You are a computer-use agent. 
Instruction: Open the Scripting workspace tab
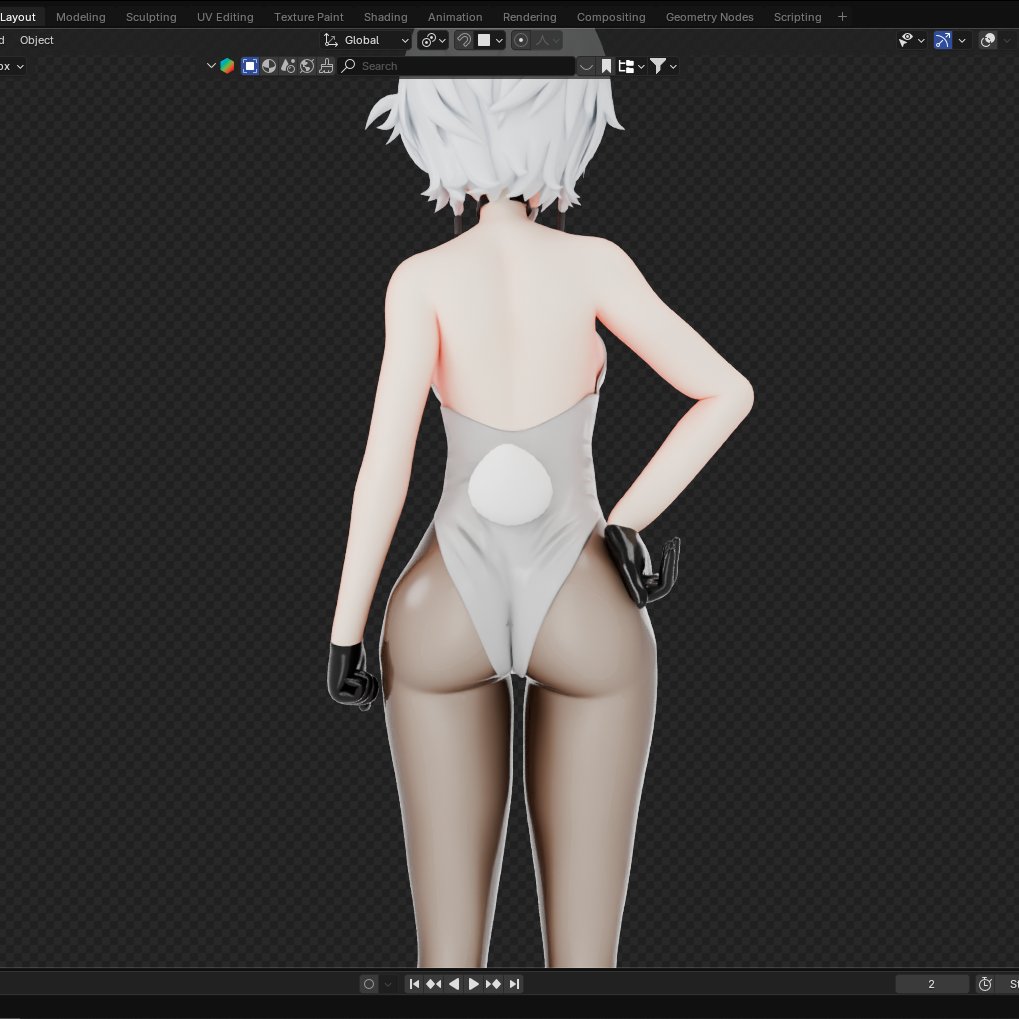797,17
